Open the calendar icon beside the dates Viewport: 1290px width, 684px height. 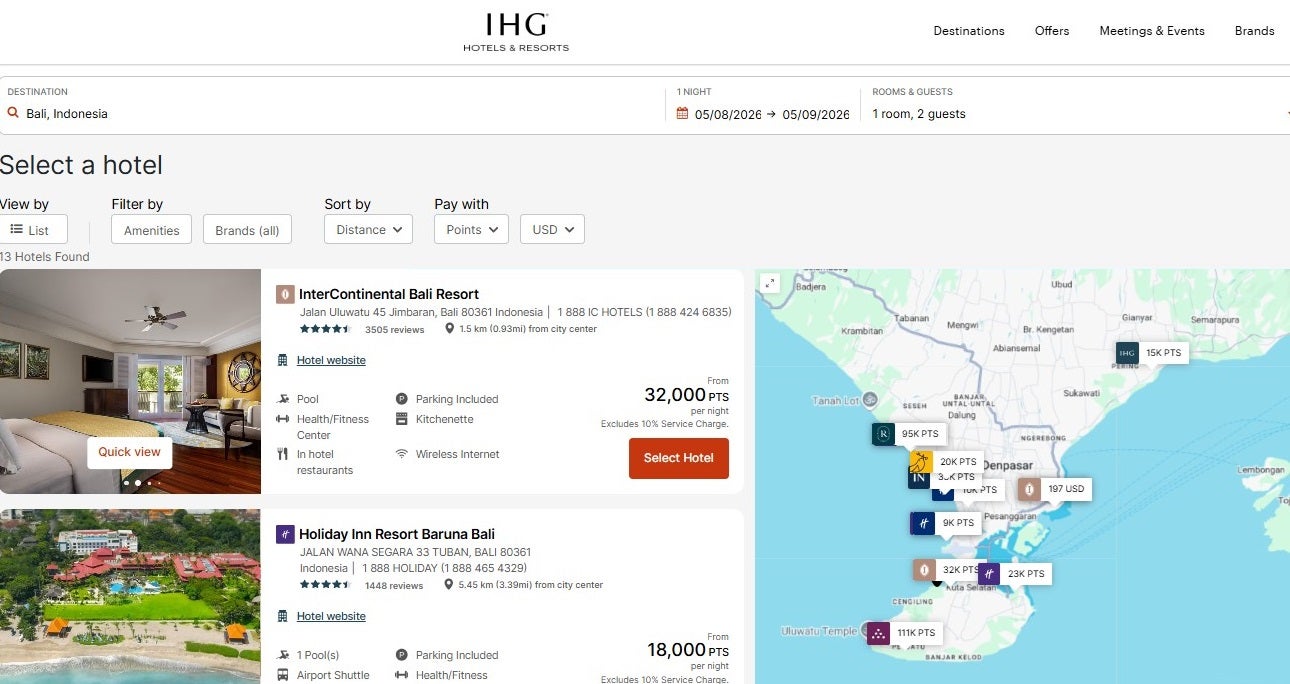pos(682,114)
